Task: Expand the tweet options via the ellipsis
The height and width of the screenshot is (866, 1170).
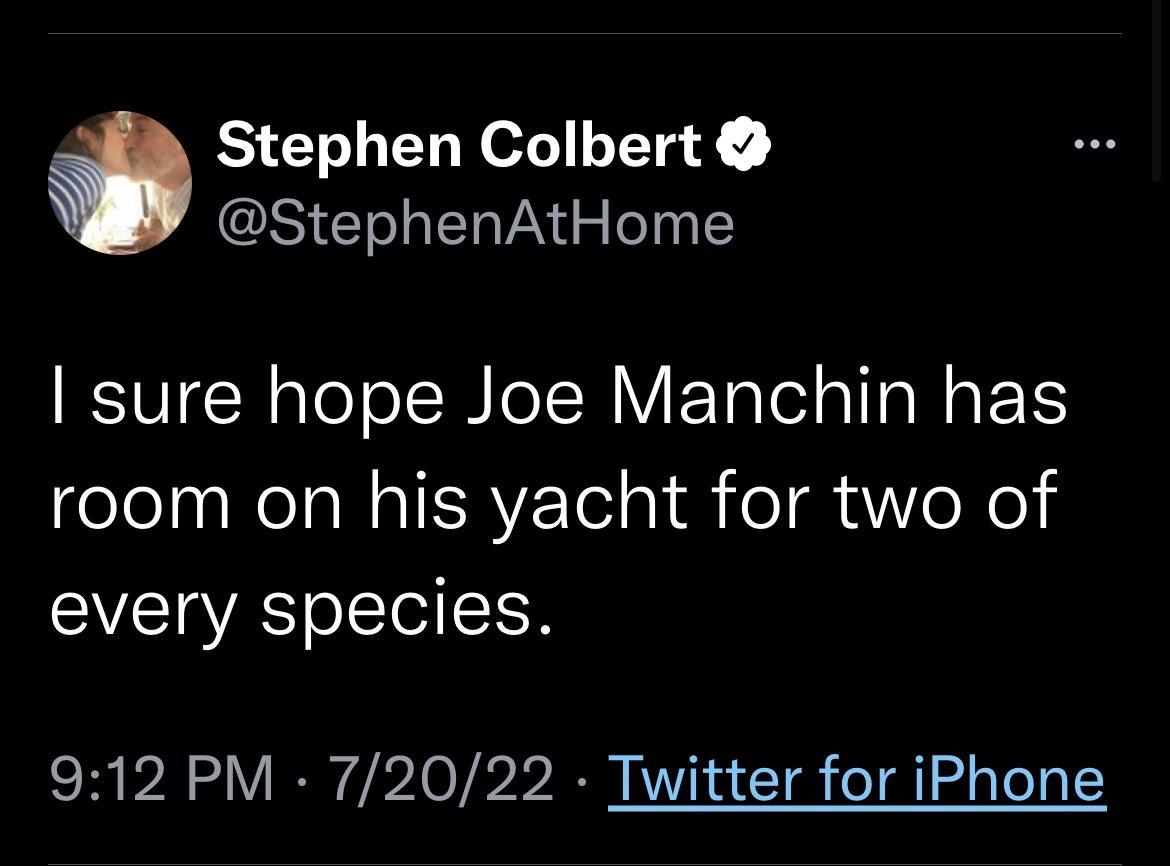Action: 1096,142
